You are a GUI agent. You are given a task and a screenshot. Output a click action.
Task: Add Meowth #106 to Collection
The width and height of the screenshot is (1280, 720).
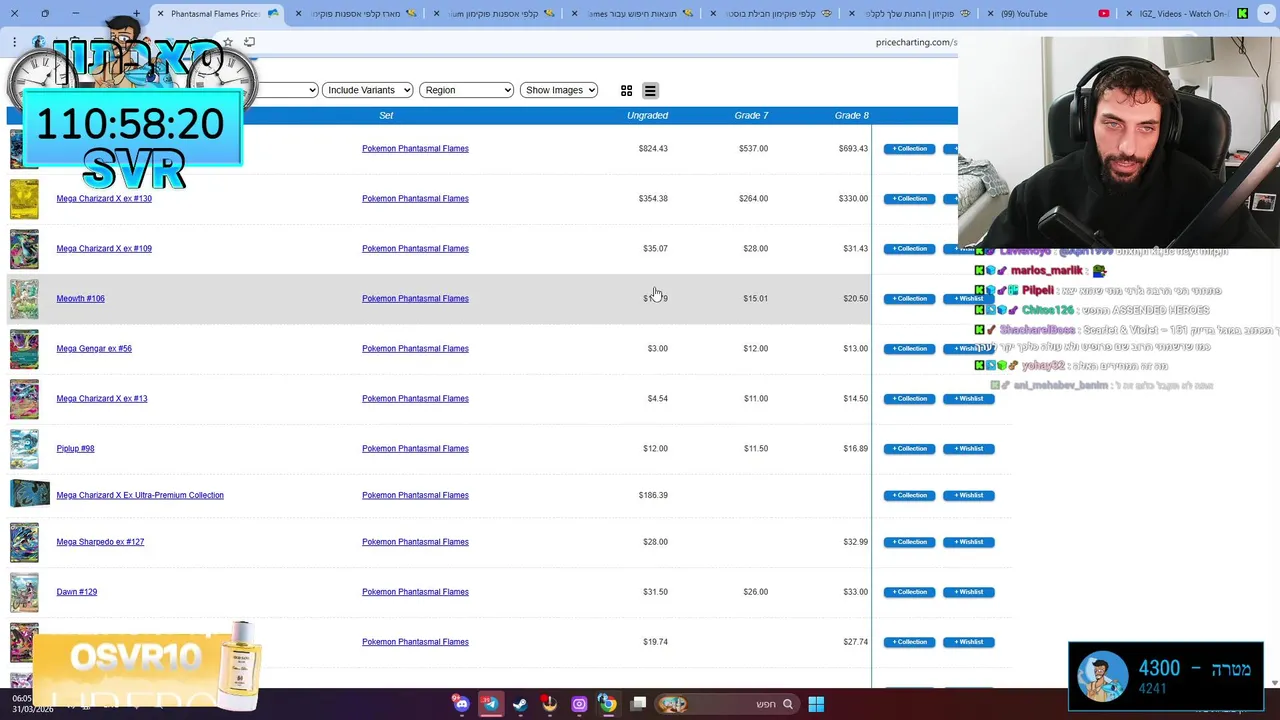(x=909, y=299)
